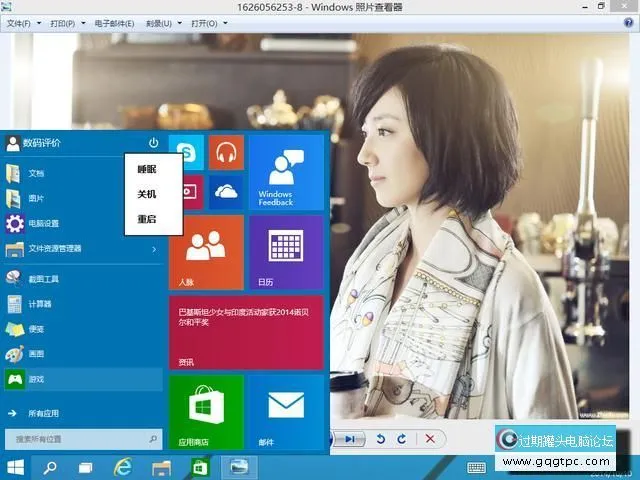Open Internet Explorer from the taskbar
This screenshot has width=640, height=480.
click(123, 467)
